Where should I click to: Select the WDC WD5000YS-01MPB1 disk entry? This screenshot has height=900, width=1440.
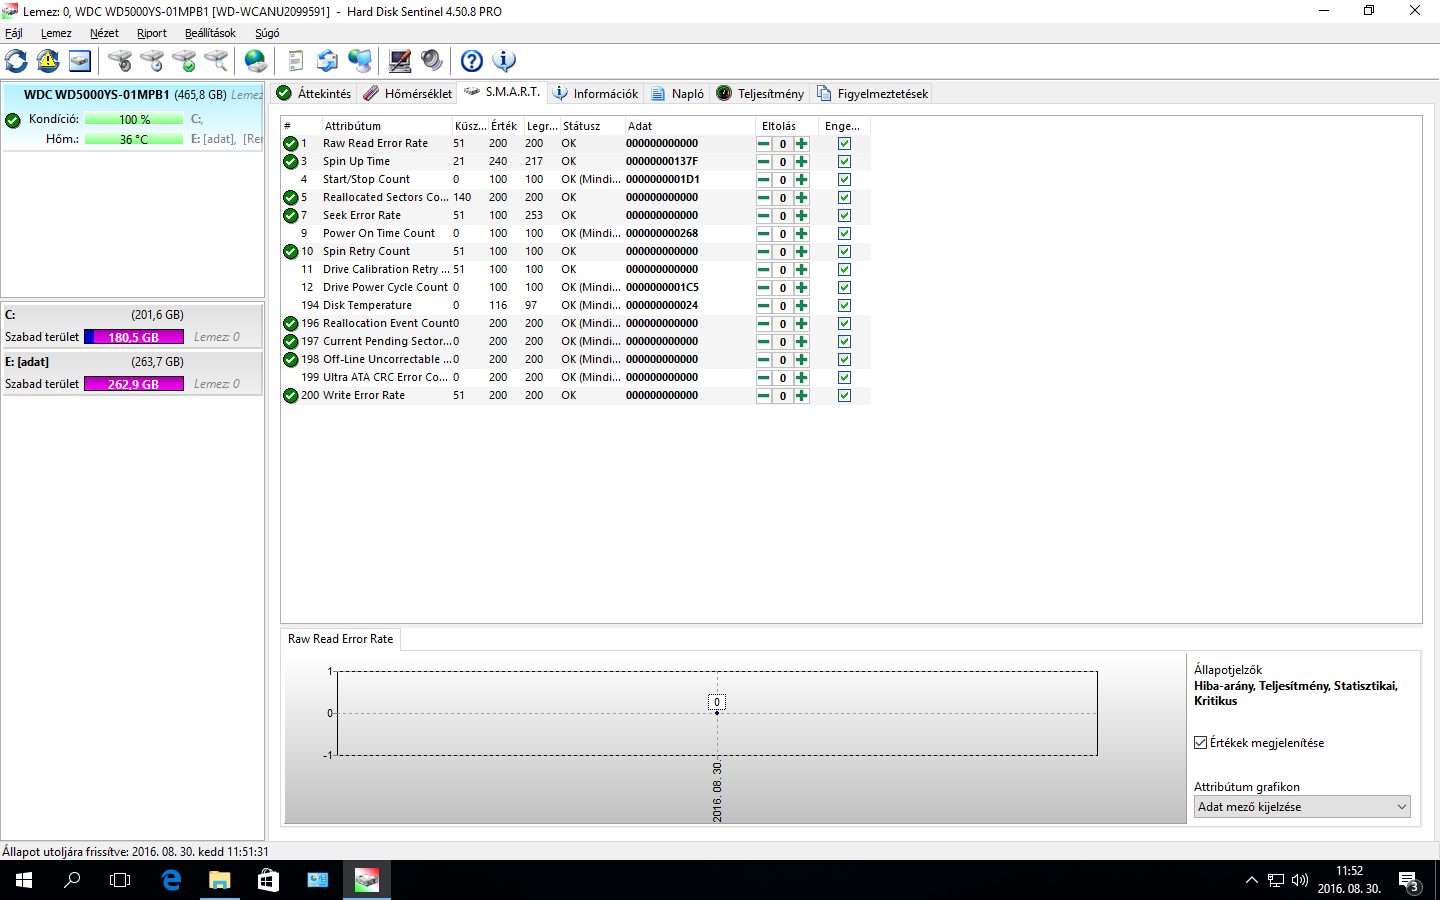pos(133,117)
